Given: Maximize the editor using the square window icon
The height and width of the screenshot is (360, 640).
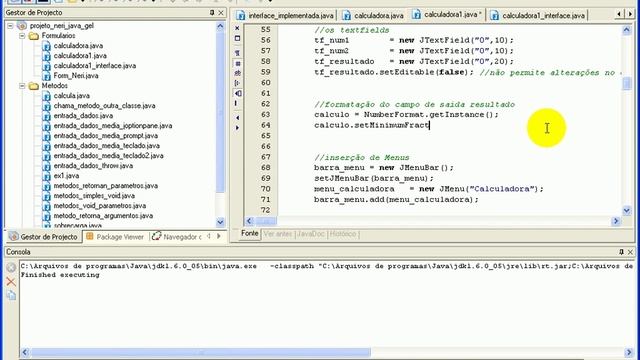Looking at the screenshot, I should pos(237,38).
